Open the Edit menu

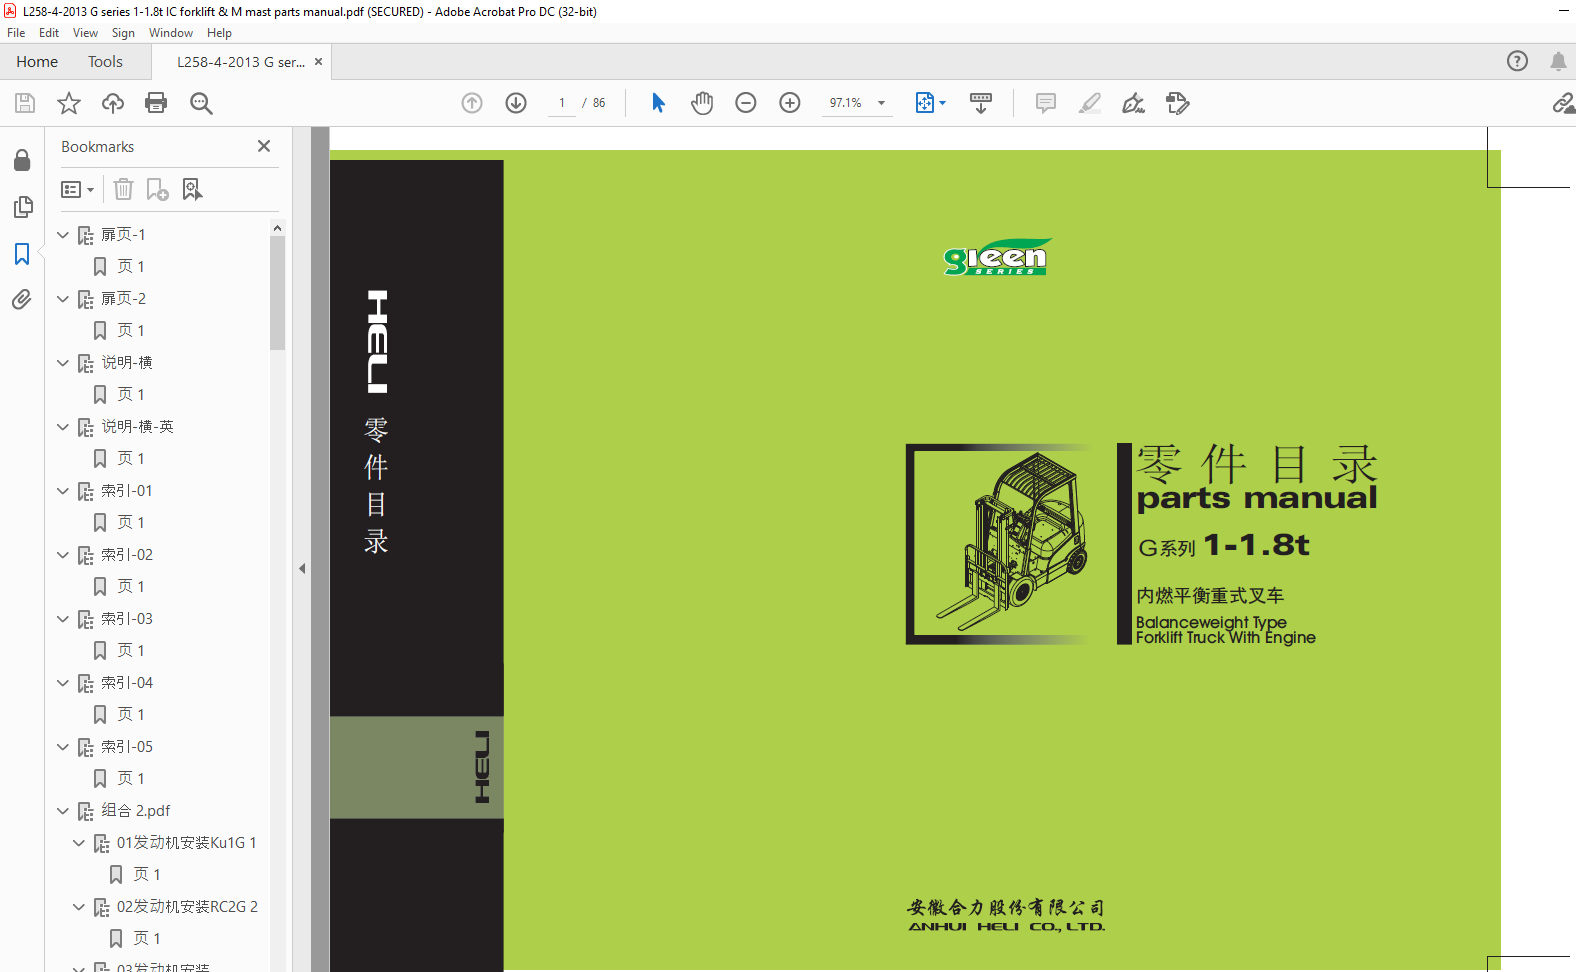point(49,33)
